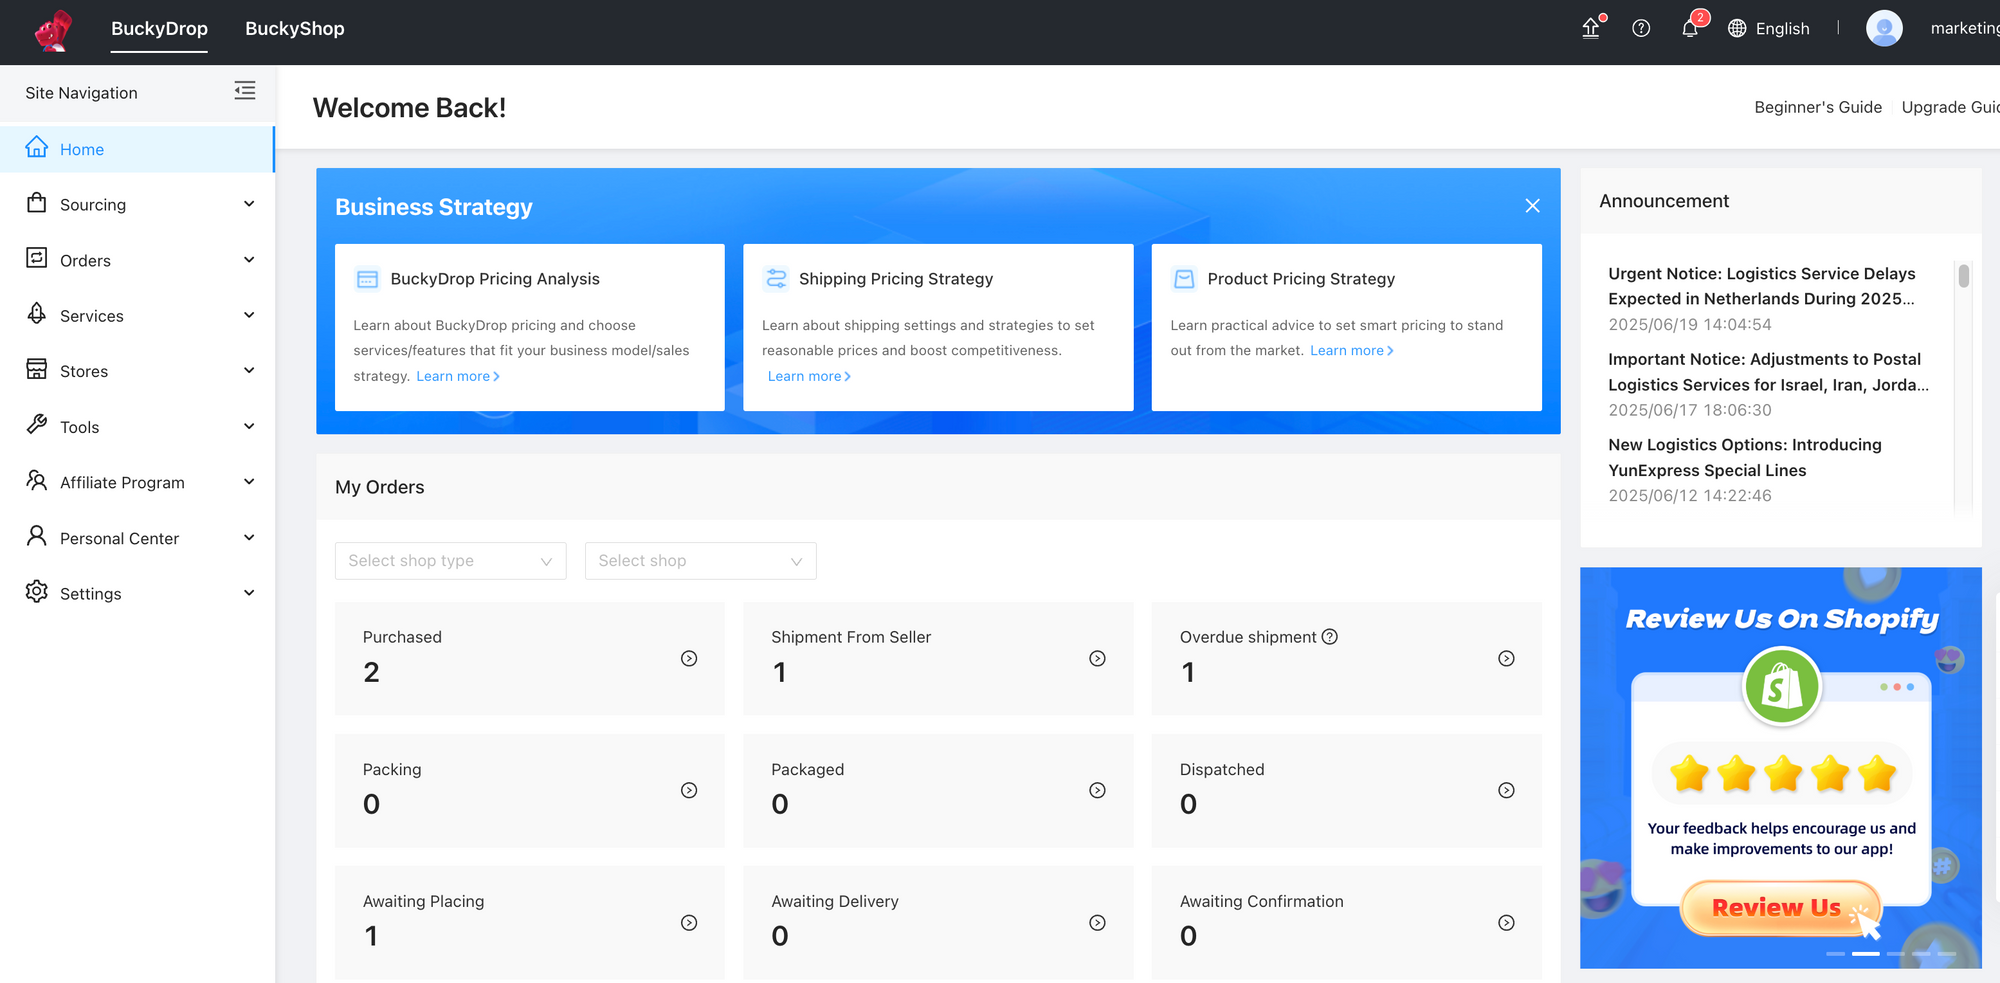Open Awaiting Delivery arrow icon

point(1098,923)
